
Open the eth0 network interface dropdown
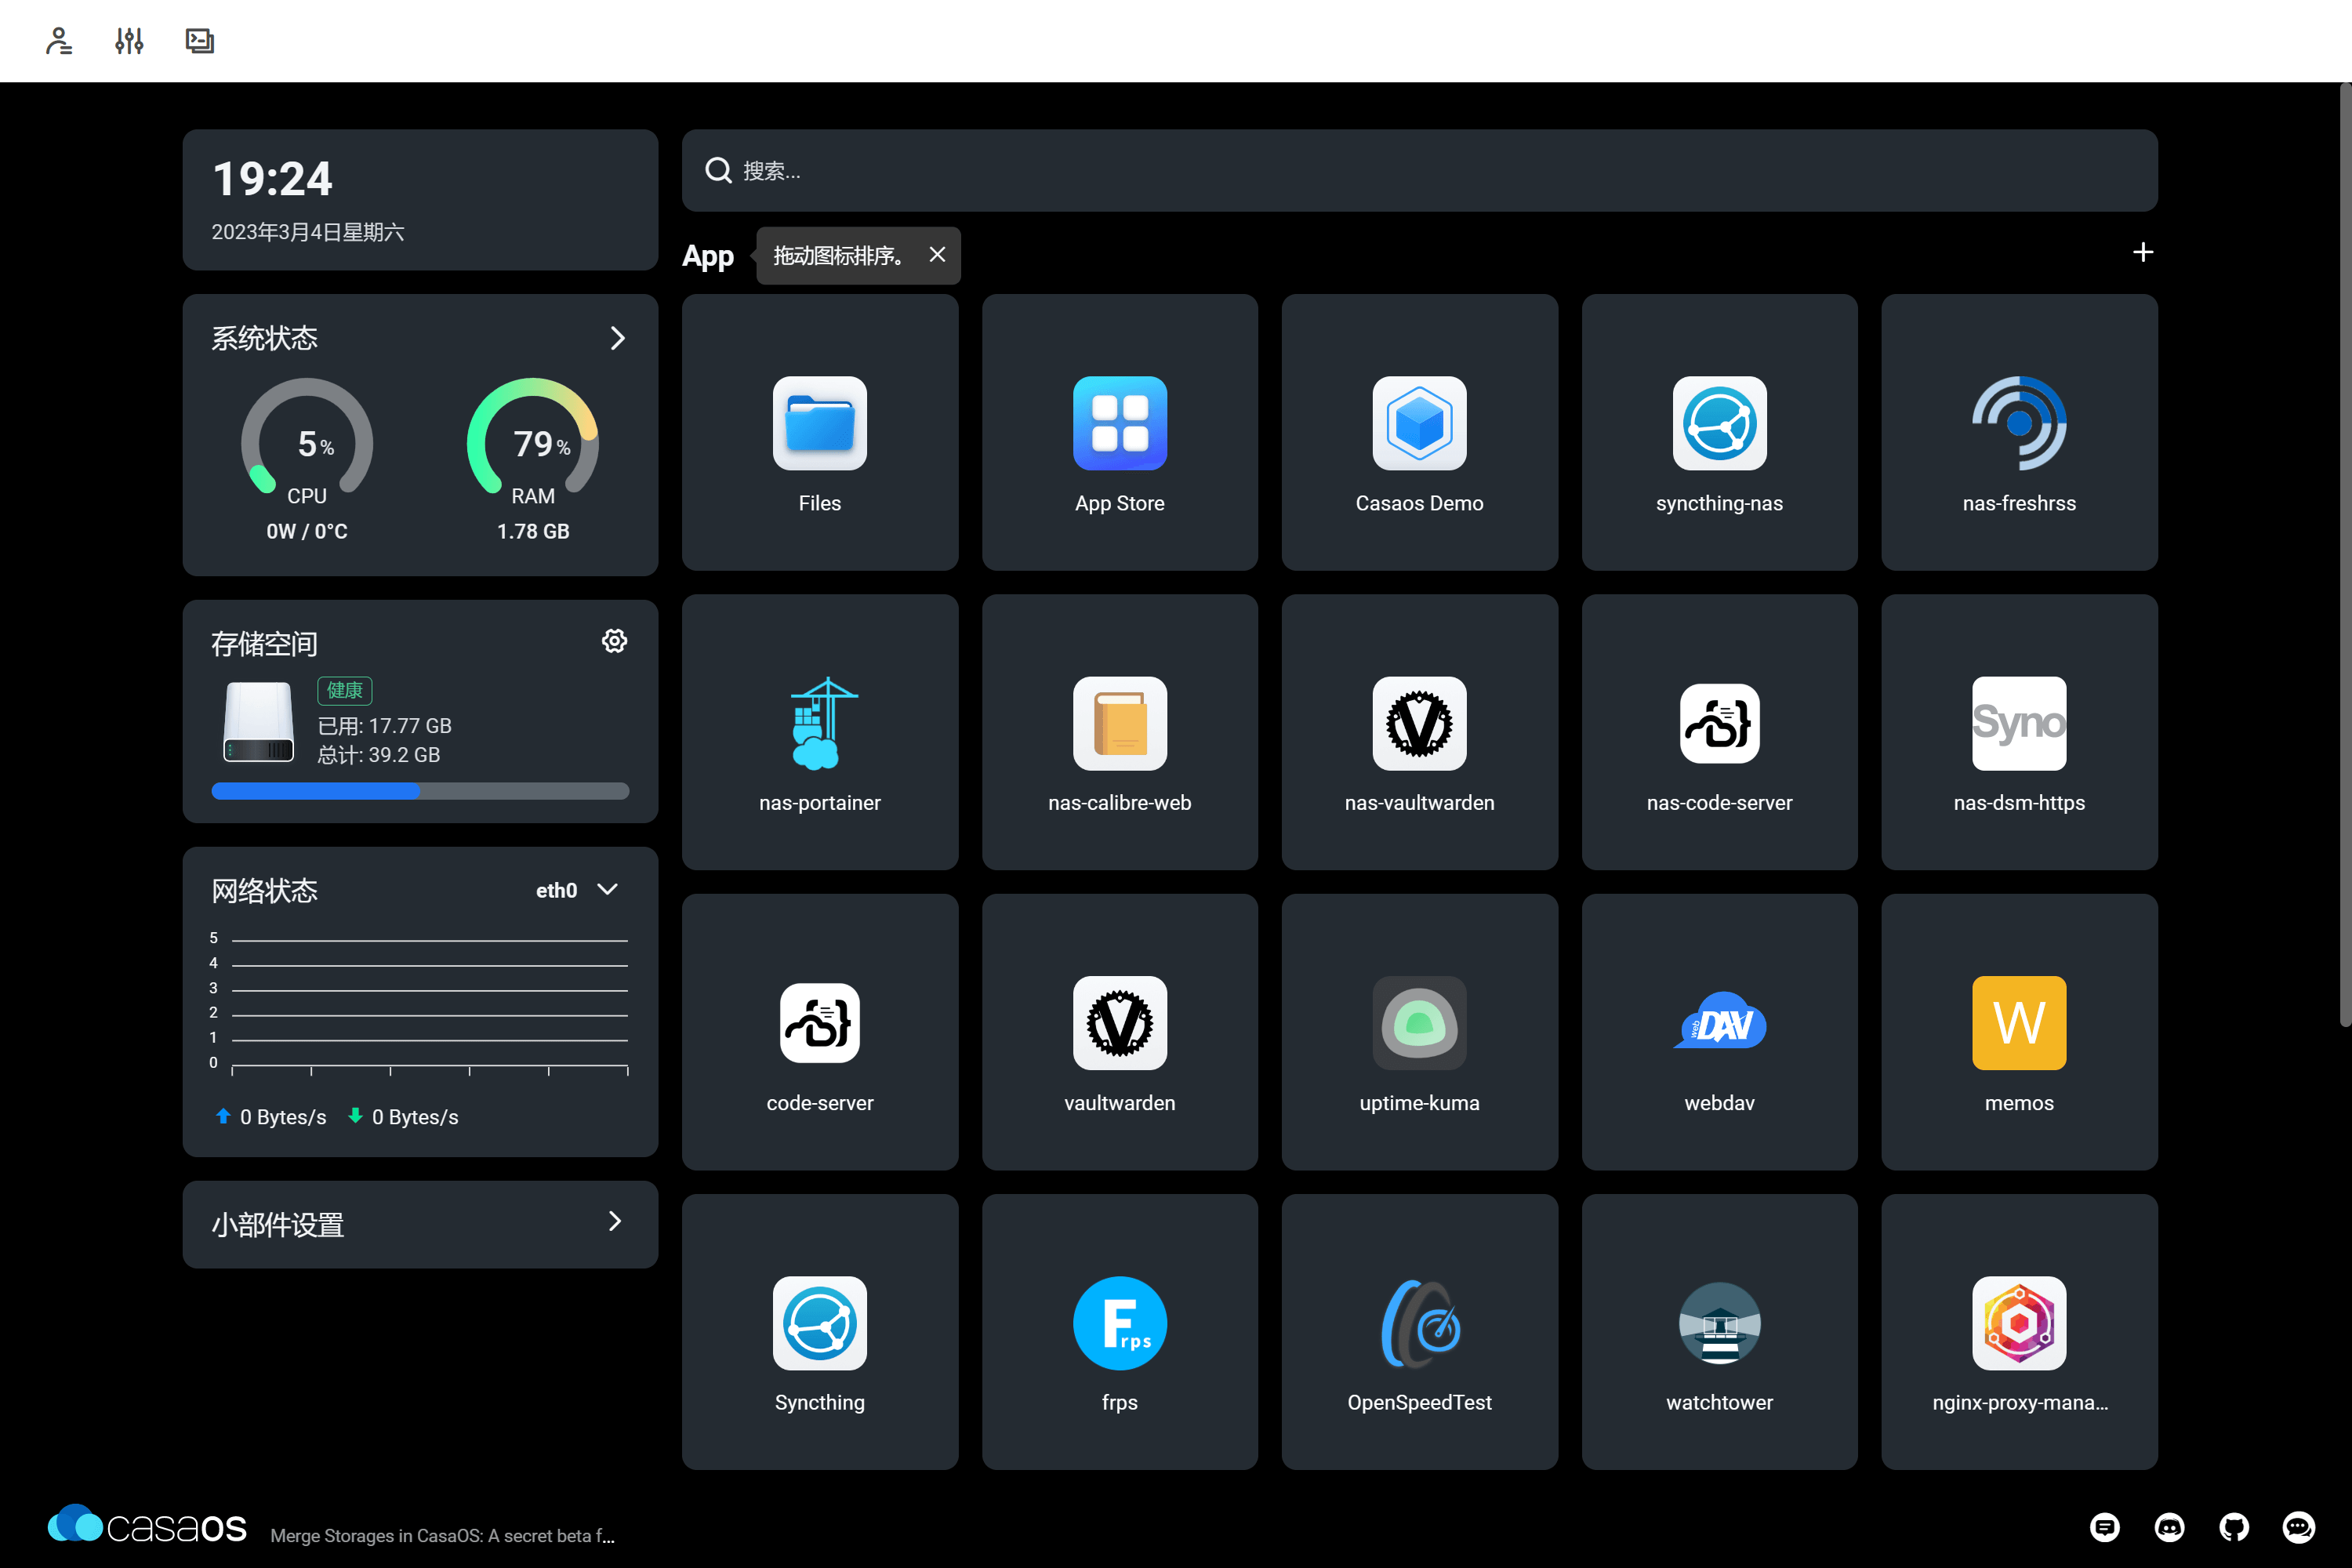(x=577, y=890)
